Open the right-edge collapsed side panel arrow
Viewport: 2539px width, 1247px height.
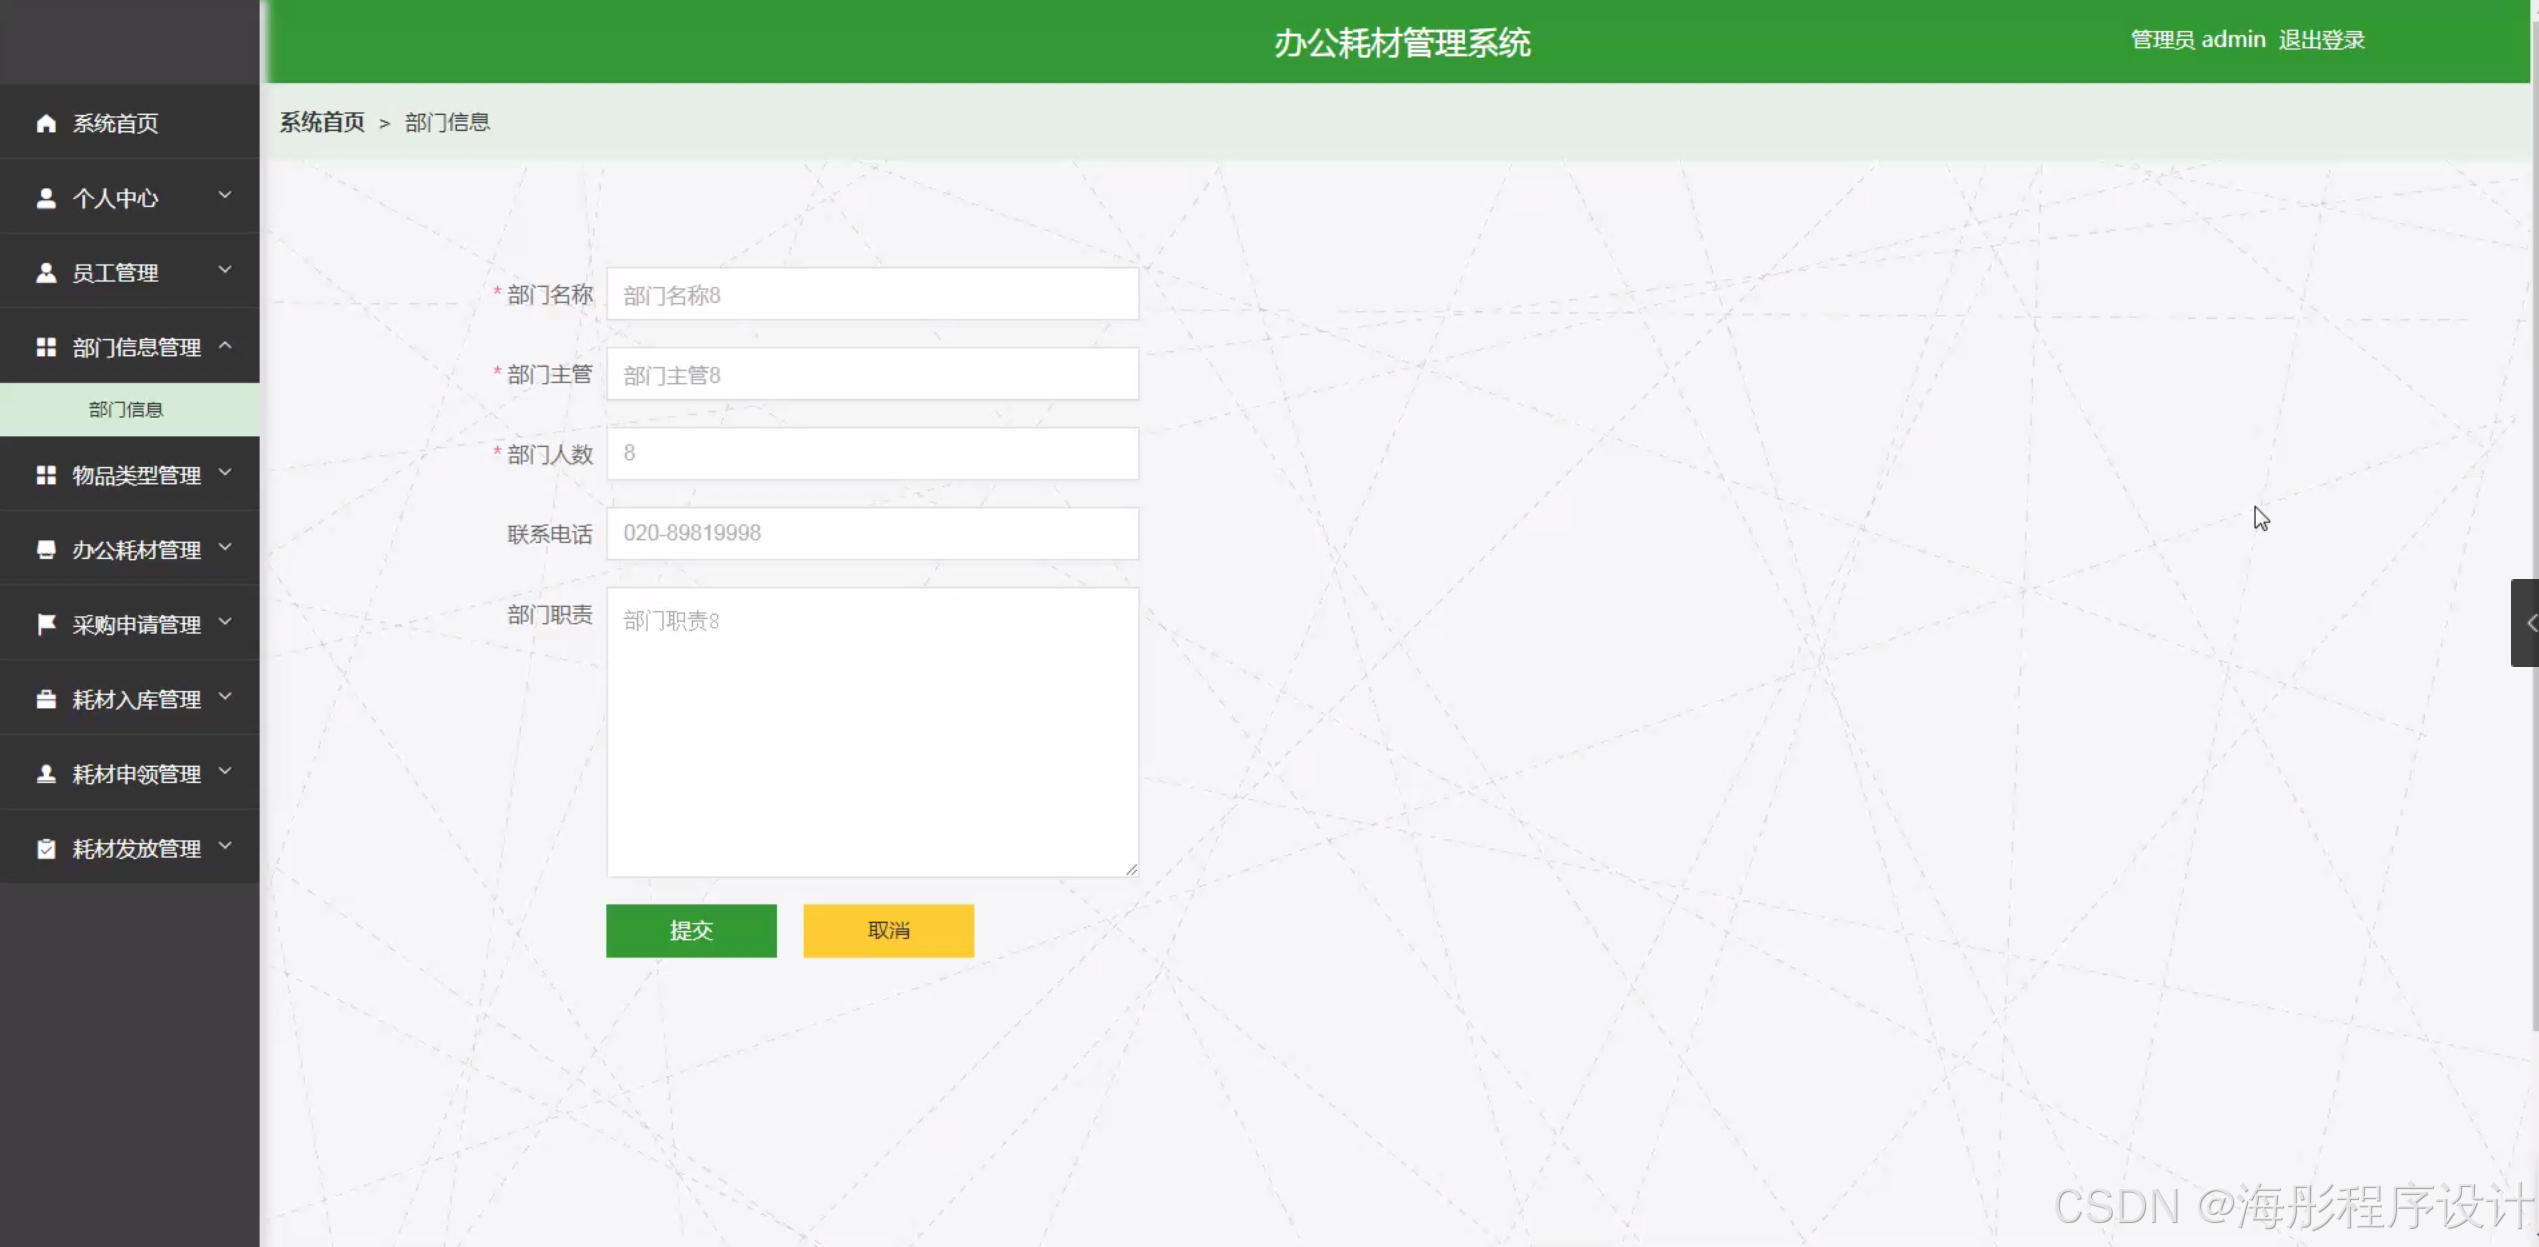tap(2527, 623)
